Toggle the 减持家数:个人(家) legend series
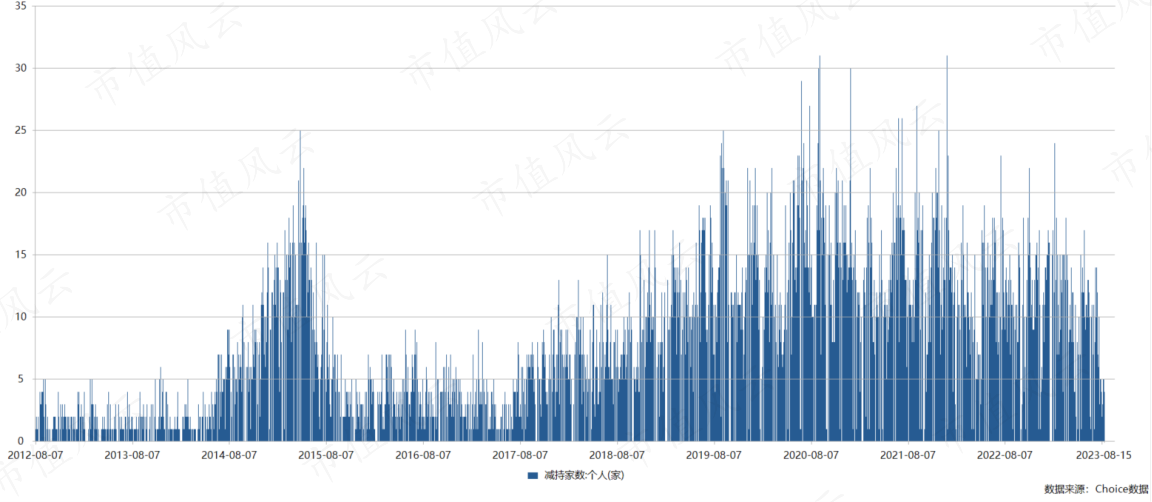Viewport: 1152px width, 502px height. 575,476
